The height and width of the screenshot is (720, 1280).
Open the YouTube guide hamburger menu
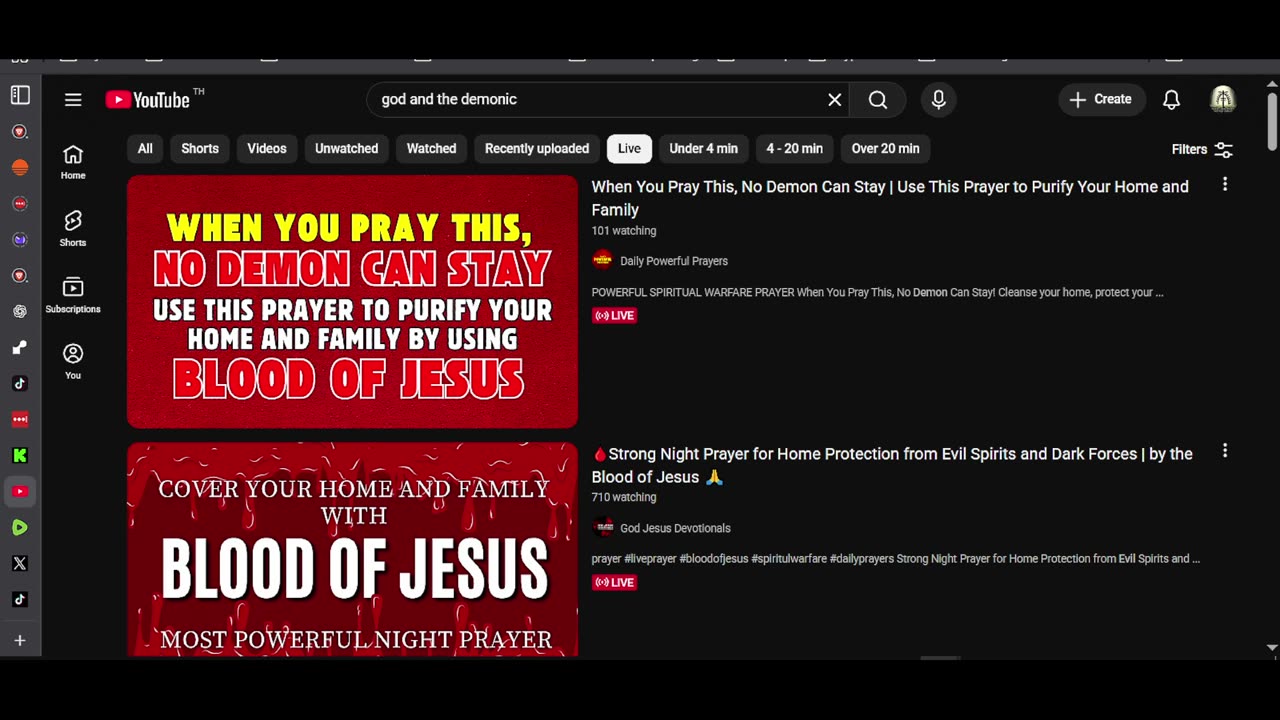click(x=73, y=99)
